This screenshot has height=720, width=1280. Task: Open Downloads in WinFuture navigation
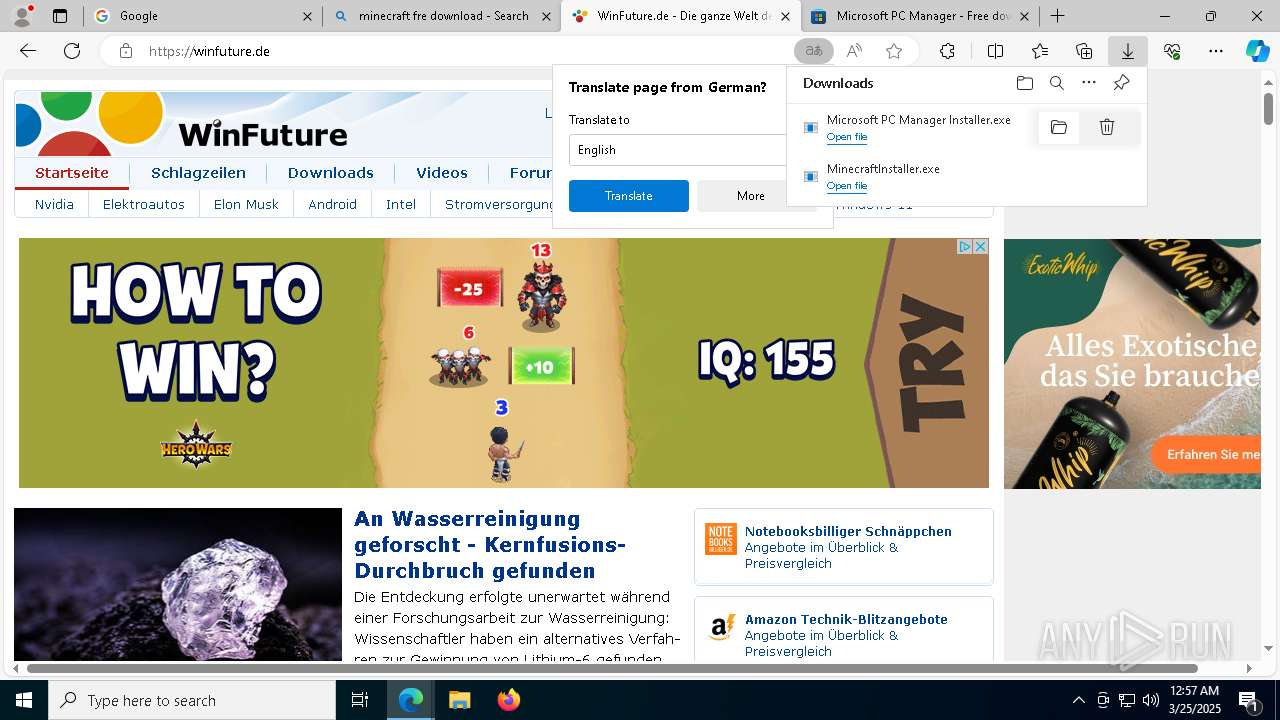(330, 173)
